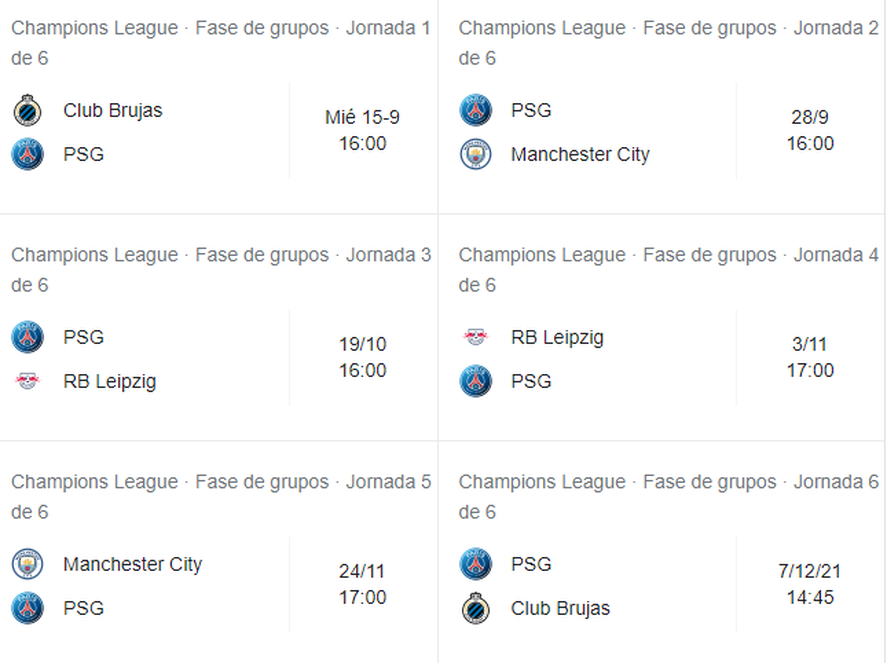Click the RB Leipzig logo in Jornada 3
Viewport: 887px width, 663px height.
click(28, 381)
